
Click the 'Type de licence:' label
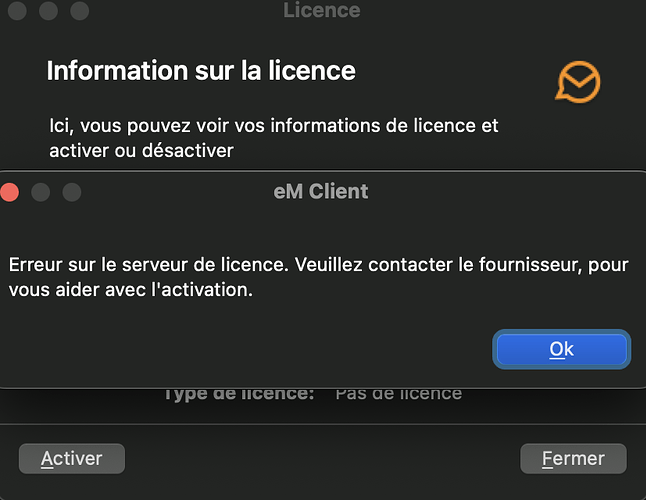(x=238, y=394)
